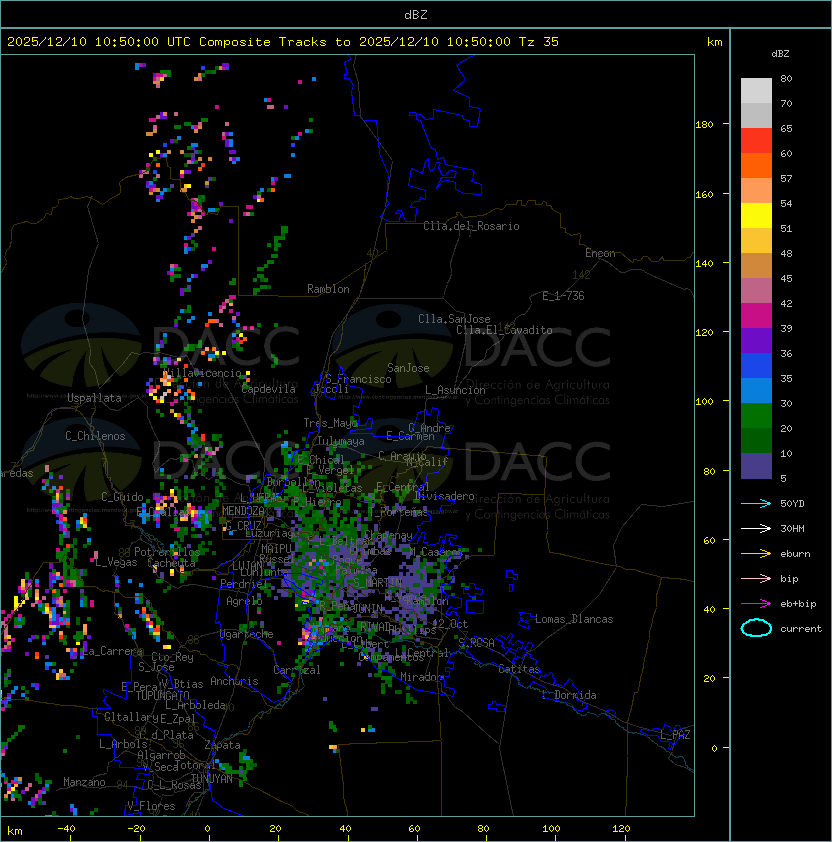
Task: Click the 'Villavicencio' place label
Action: 202,373
